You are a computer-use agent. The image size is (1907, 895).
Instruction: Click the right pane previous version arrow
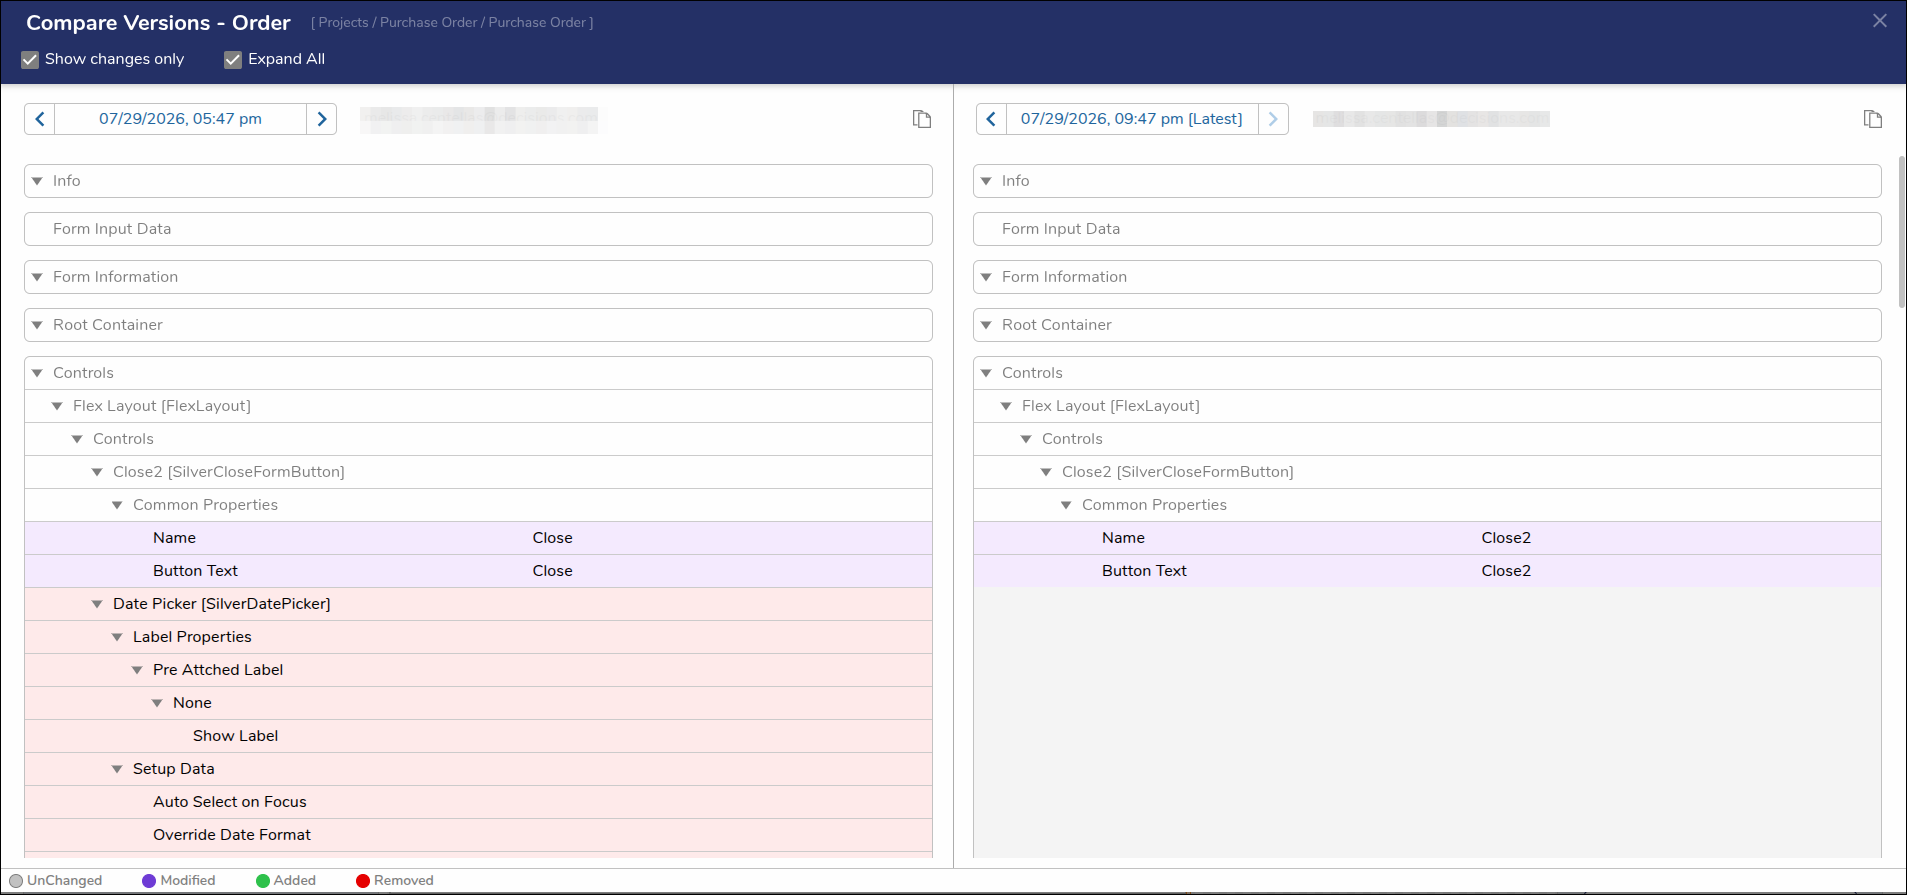[x=991, y=119]
